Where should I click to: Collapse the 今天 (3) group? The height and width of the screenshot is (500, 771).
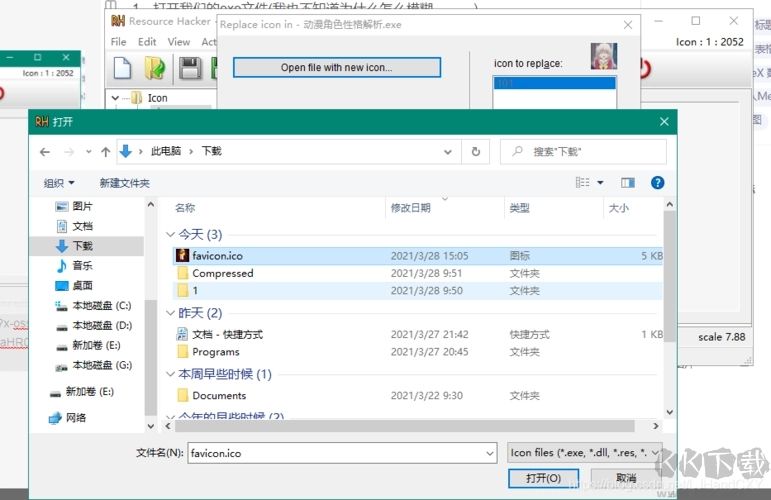171,235
